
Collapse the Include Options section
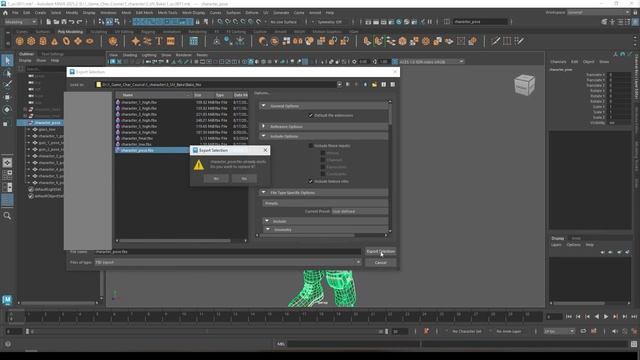point(264,136)
